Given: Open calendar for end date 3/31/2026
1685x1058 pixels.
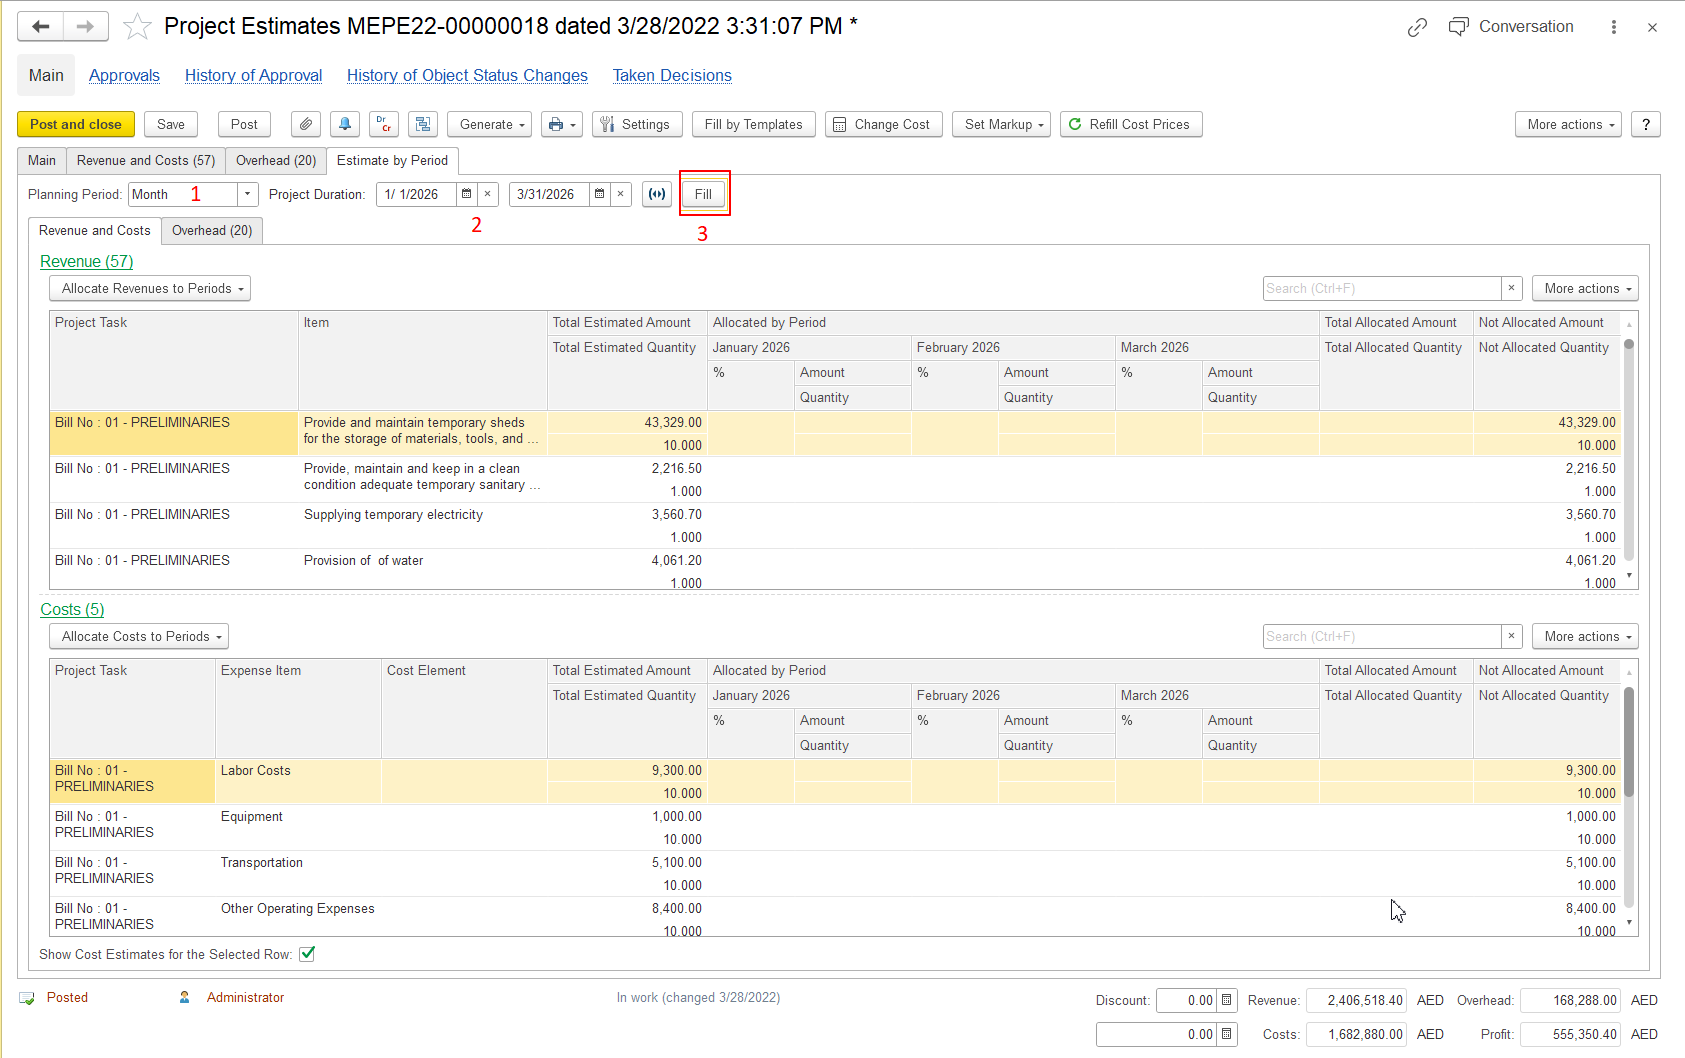Looking at the screenshot, I should click(599, 194).
